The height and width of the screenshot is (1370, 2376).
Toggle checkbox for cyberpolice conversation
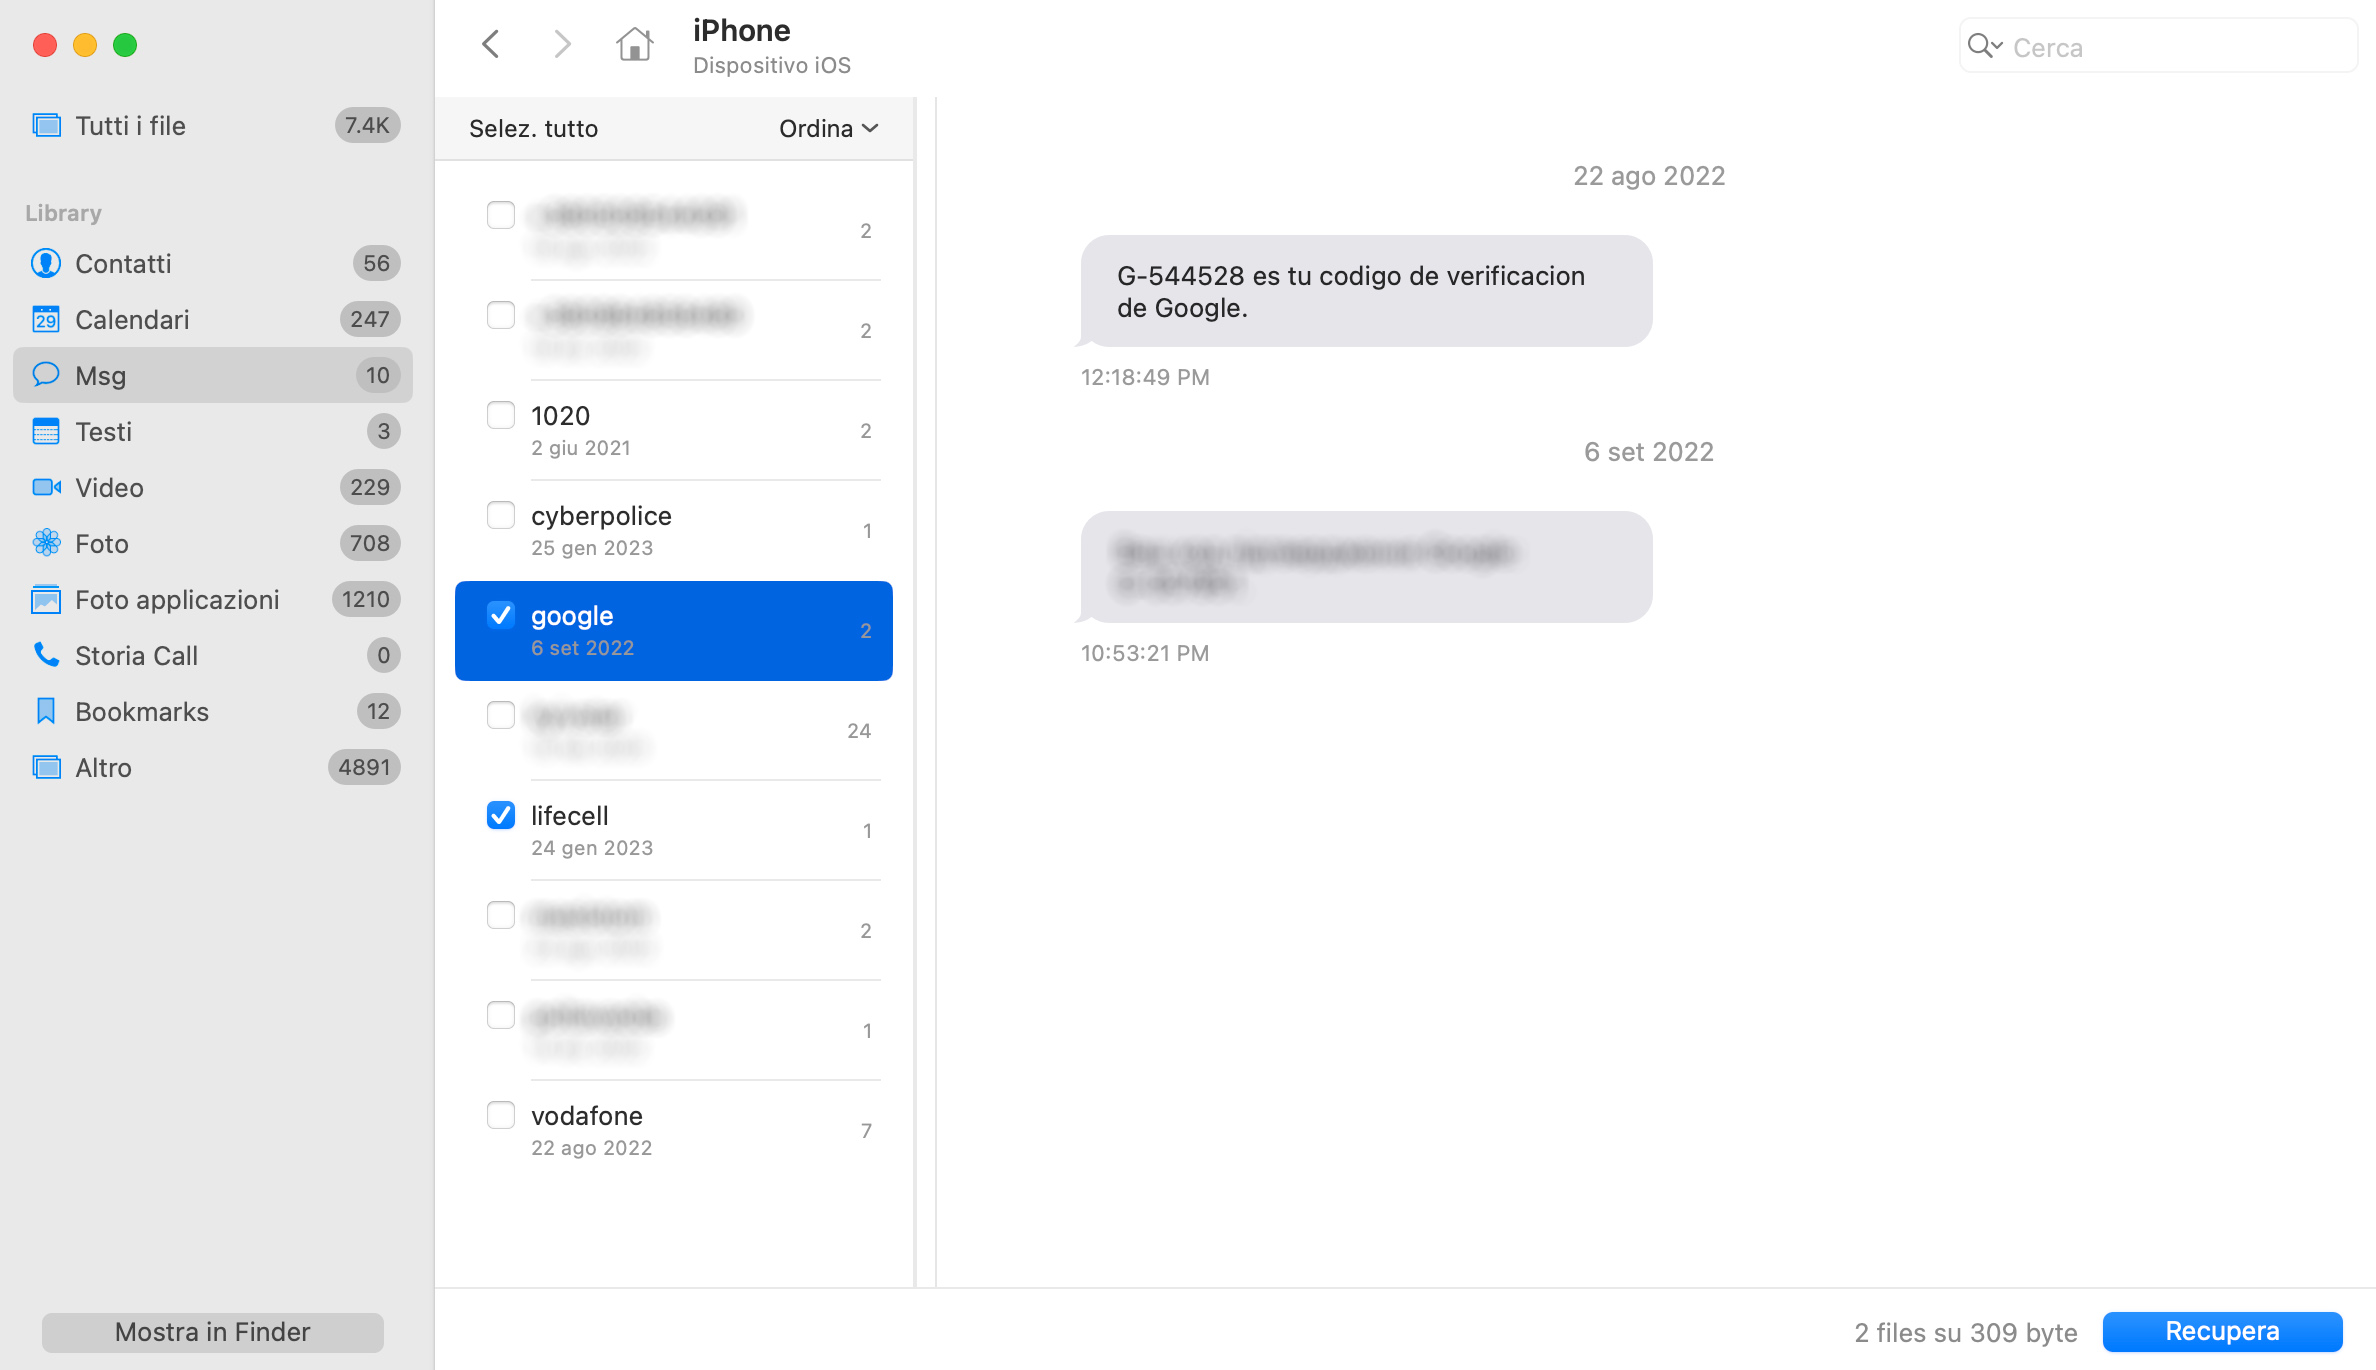pos(501,515)
